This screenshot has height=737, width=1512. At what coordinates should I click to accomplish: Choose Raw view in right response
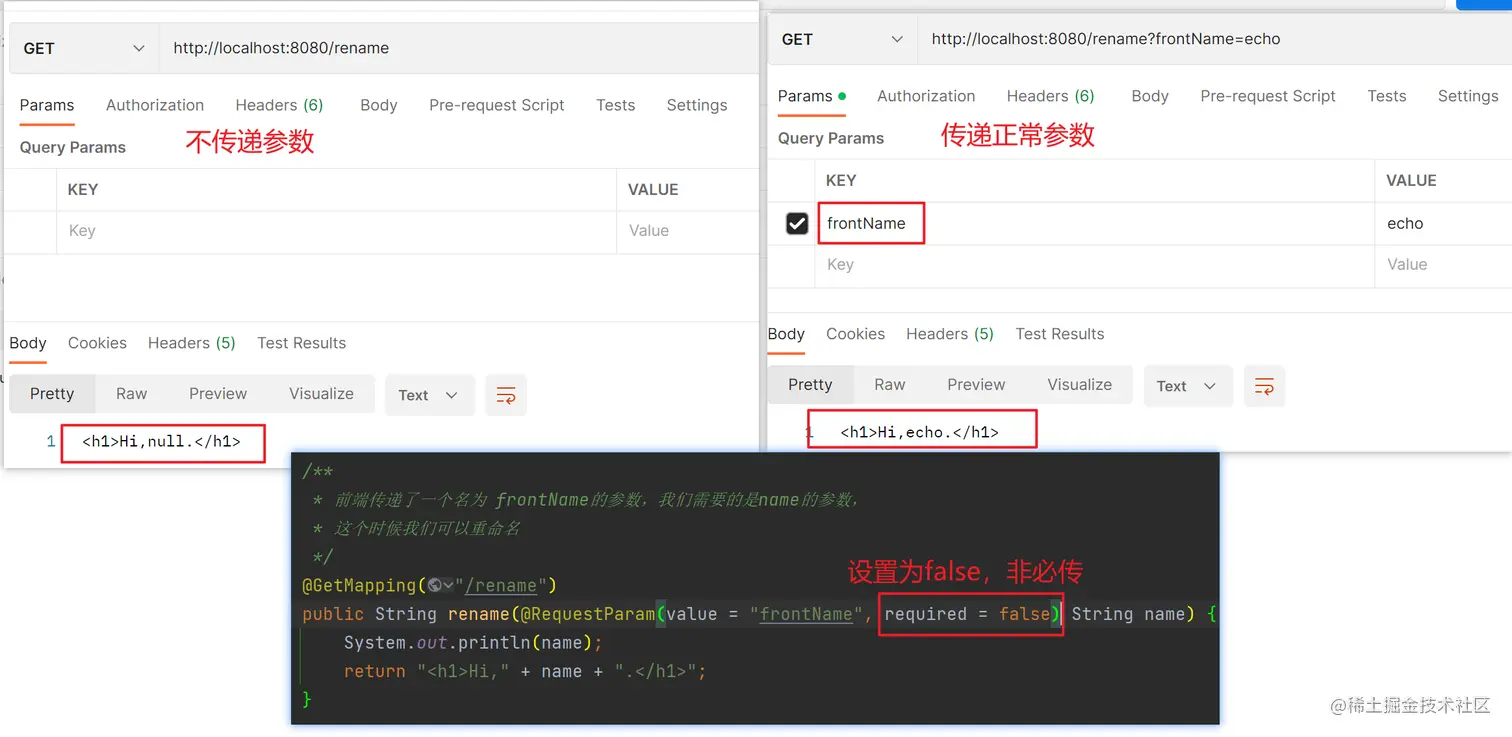889,385
